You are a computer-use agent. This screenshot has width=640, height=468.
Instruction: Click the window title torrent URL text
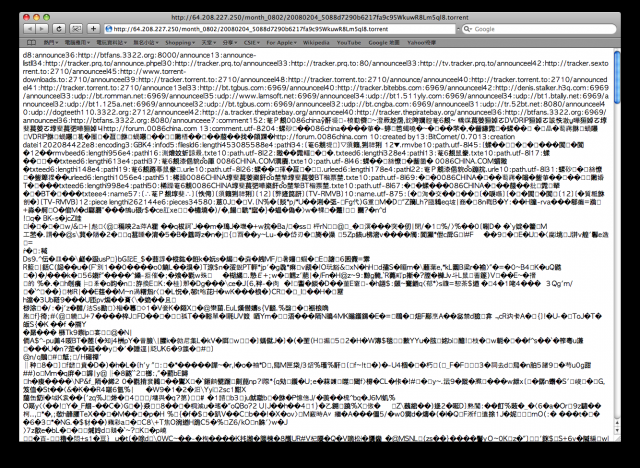[x=320, y=17]
